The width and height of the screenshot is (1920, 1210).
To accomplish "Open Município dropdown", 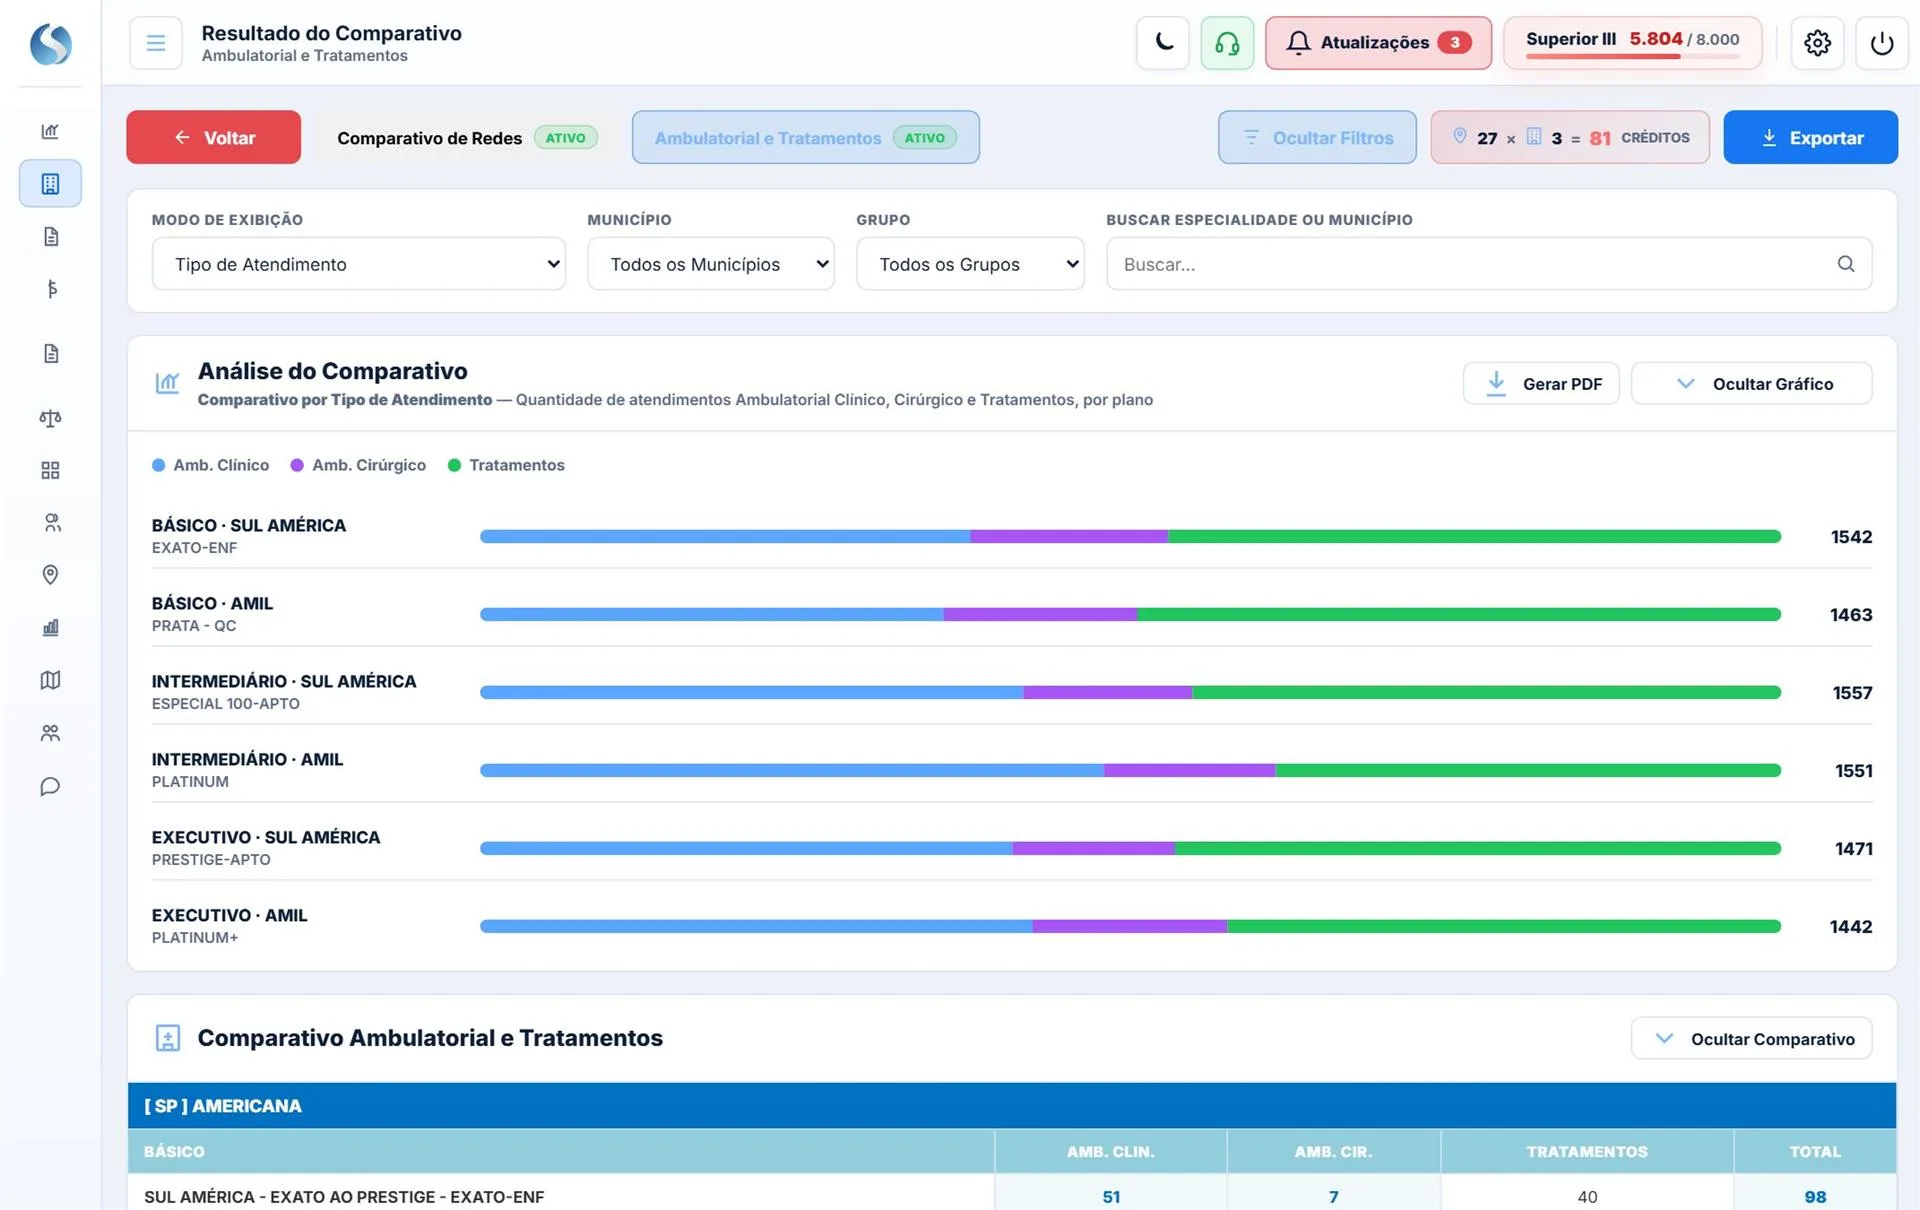I will click(x=711, y=264).
